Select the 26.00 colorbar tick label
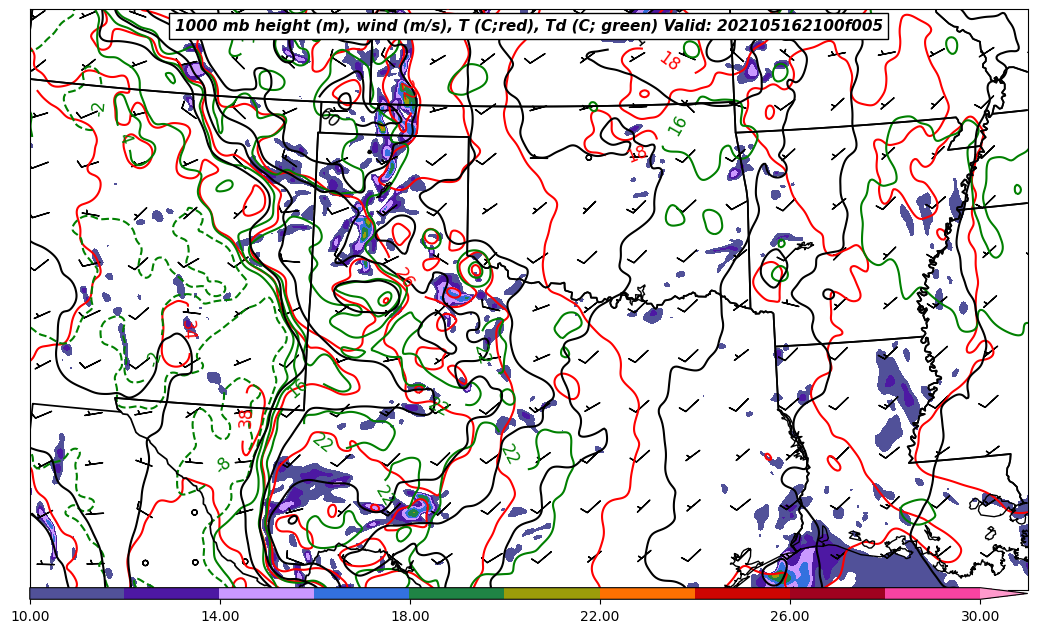The width and height of the screenshot is (1037, 633). (790, 616)
